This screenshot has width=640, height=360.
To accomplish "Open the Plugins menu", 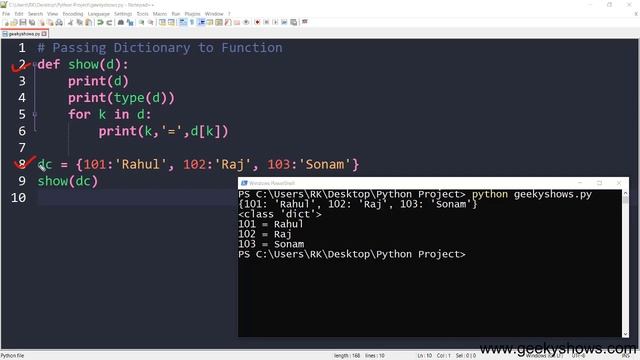I will [x=192, y=14].
